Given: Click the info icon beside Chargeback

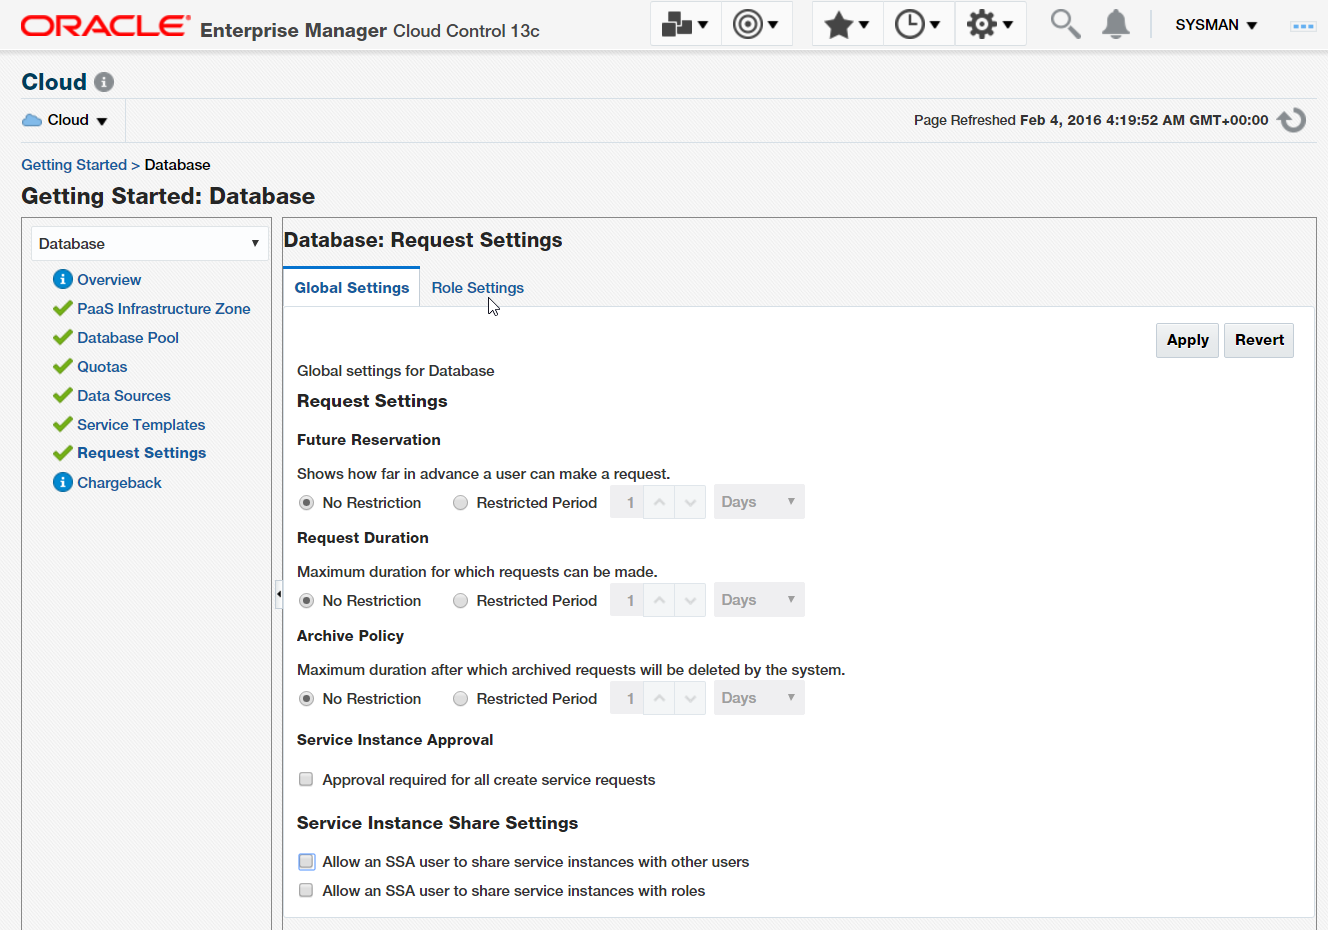Looking at the screenshot, I should pos(63,482).
